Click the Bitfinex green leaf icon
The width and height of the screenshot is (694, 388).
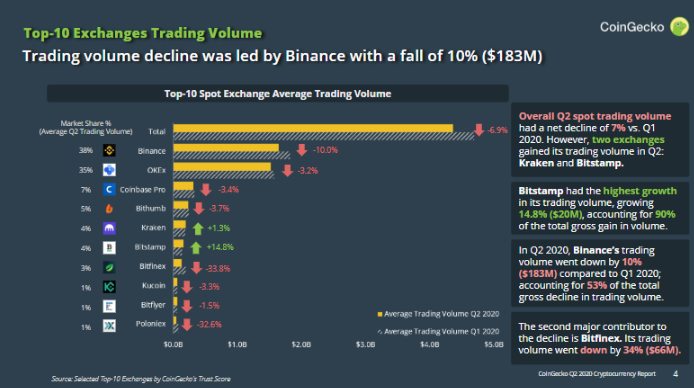[x=109, y=267]
